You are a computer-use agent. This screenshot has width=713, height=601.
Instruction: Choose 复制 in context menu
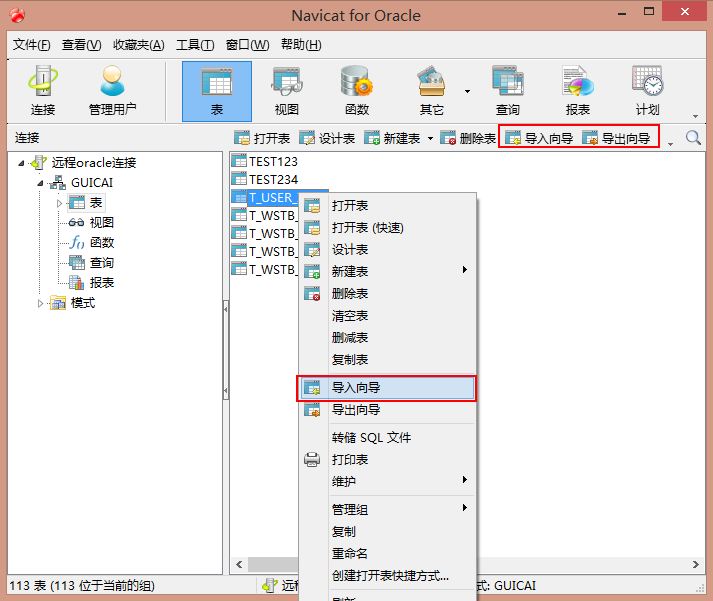(387, 531)
